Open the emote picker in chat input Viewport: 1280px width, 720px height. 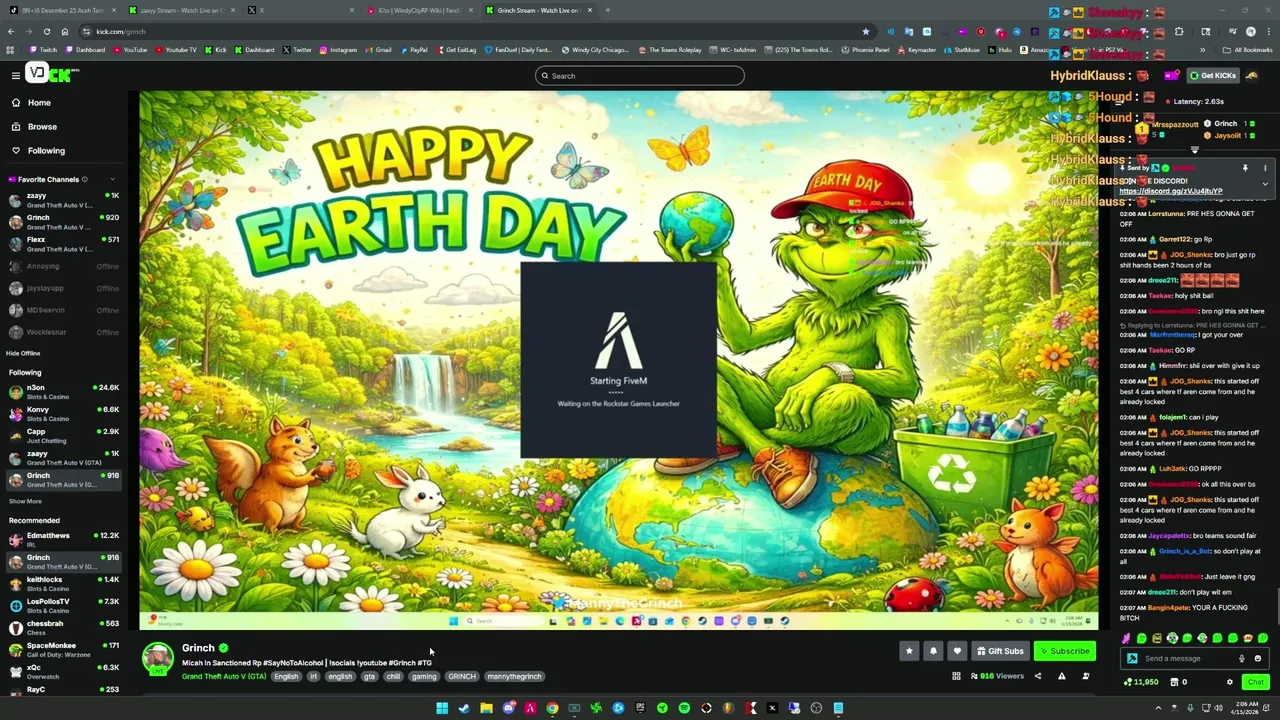click(1258, 658)
